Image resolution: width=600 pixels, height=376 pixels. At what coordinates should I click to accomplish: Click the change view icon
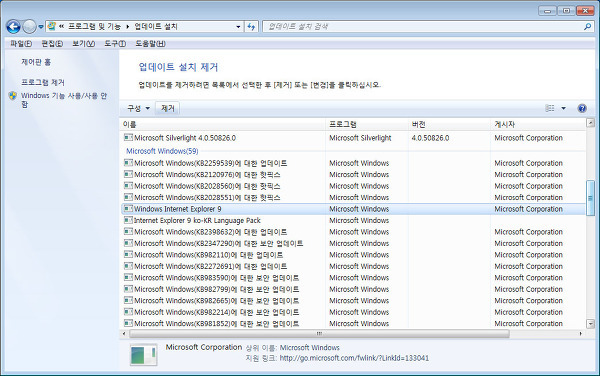[x=550, y=108]
